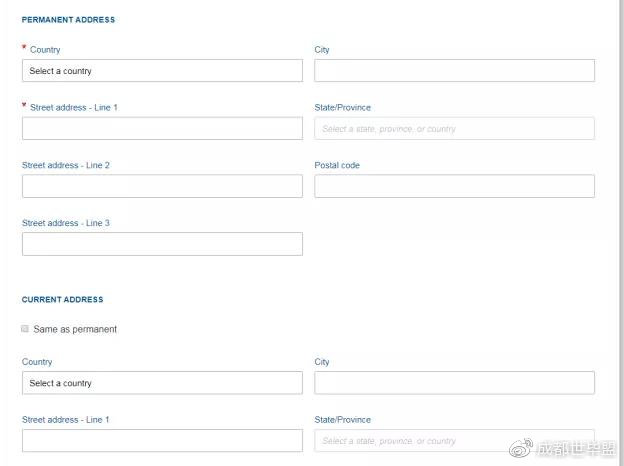The width and height of the screenshot is (624, 466).
Task: Focus the Current Address Street address Line 1 field
Action: tap(162, 441)
